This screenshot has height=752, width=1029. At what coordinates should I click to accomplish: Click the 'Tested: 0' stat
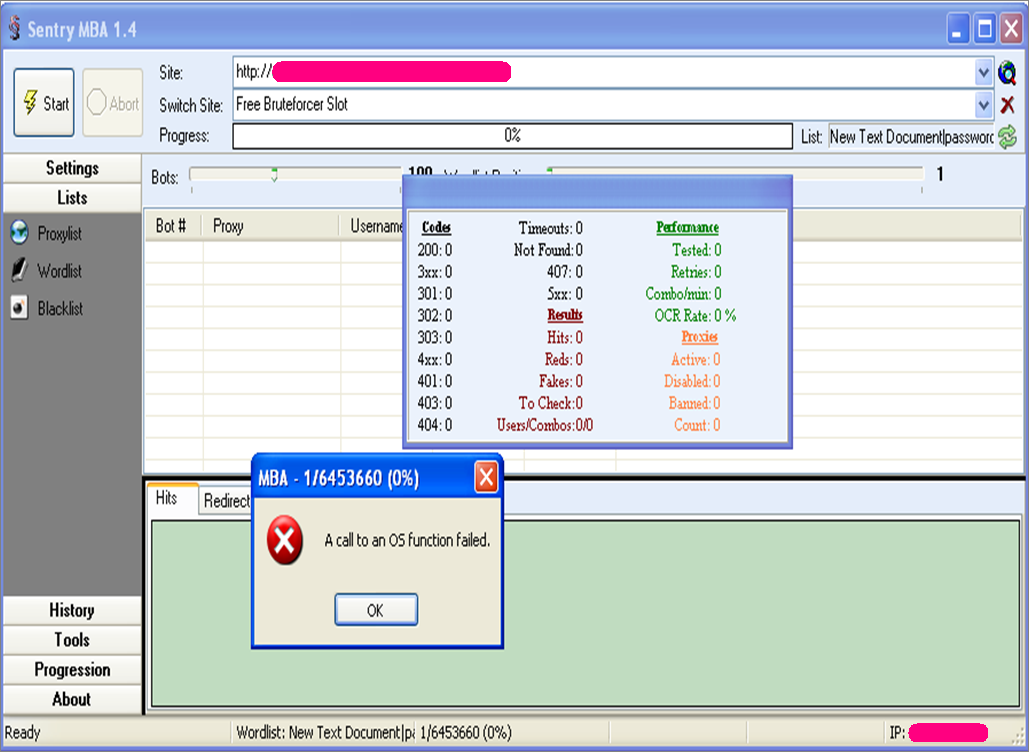pyautogui.click(x=696, y=249)
